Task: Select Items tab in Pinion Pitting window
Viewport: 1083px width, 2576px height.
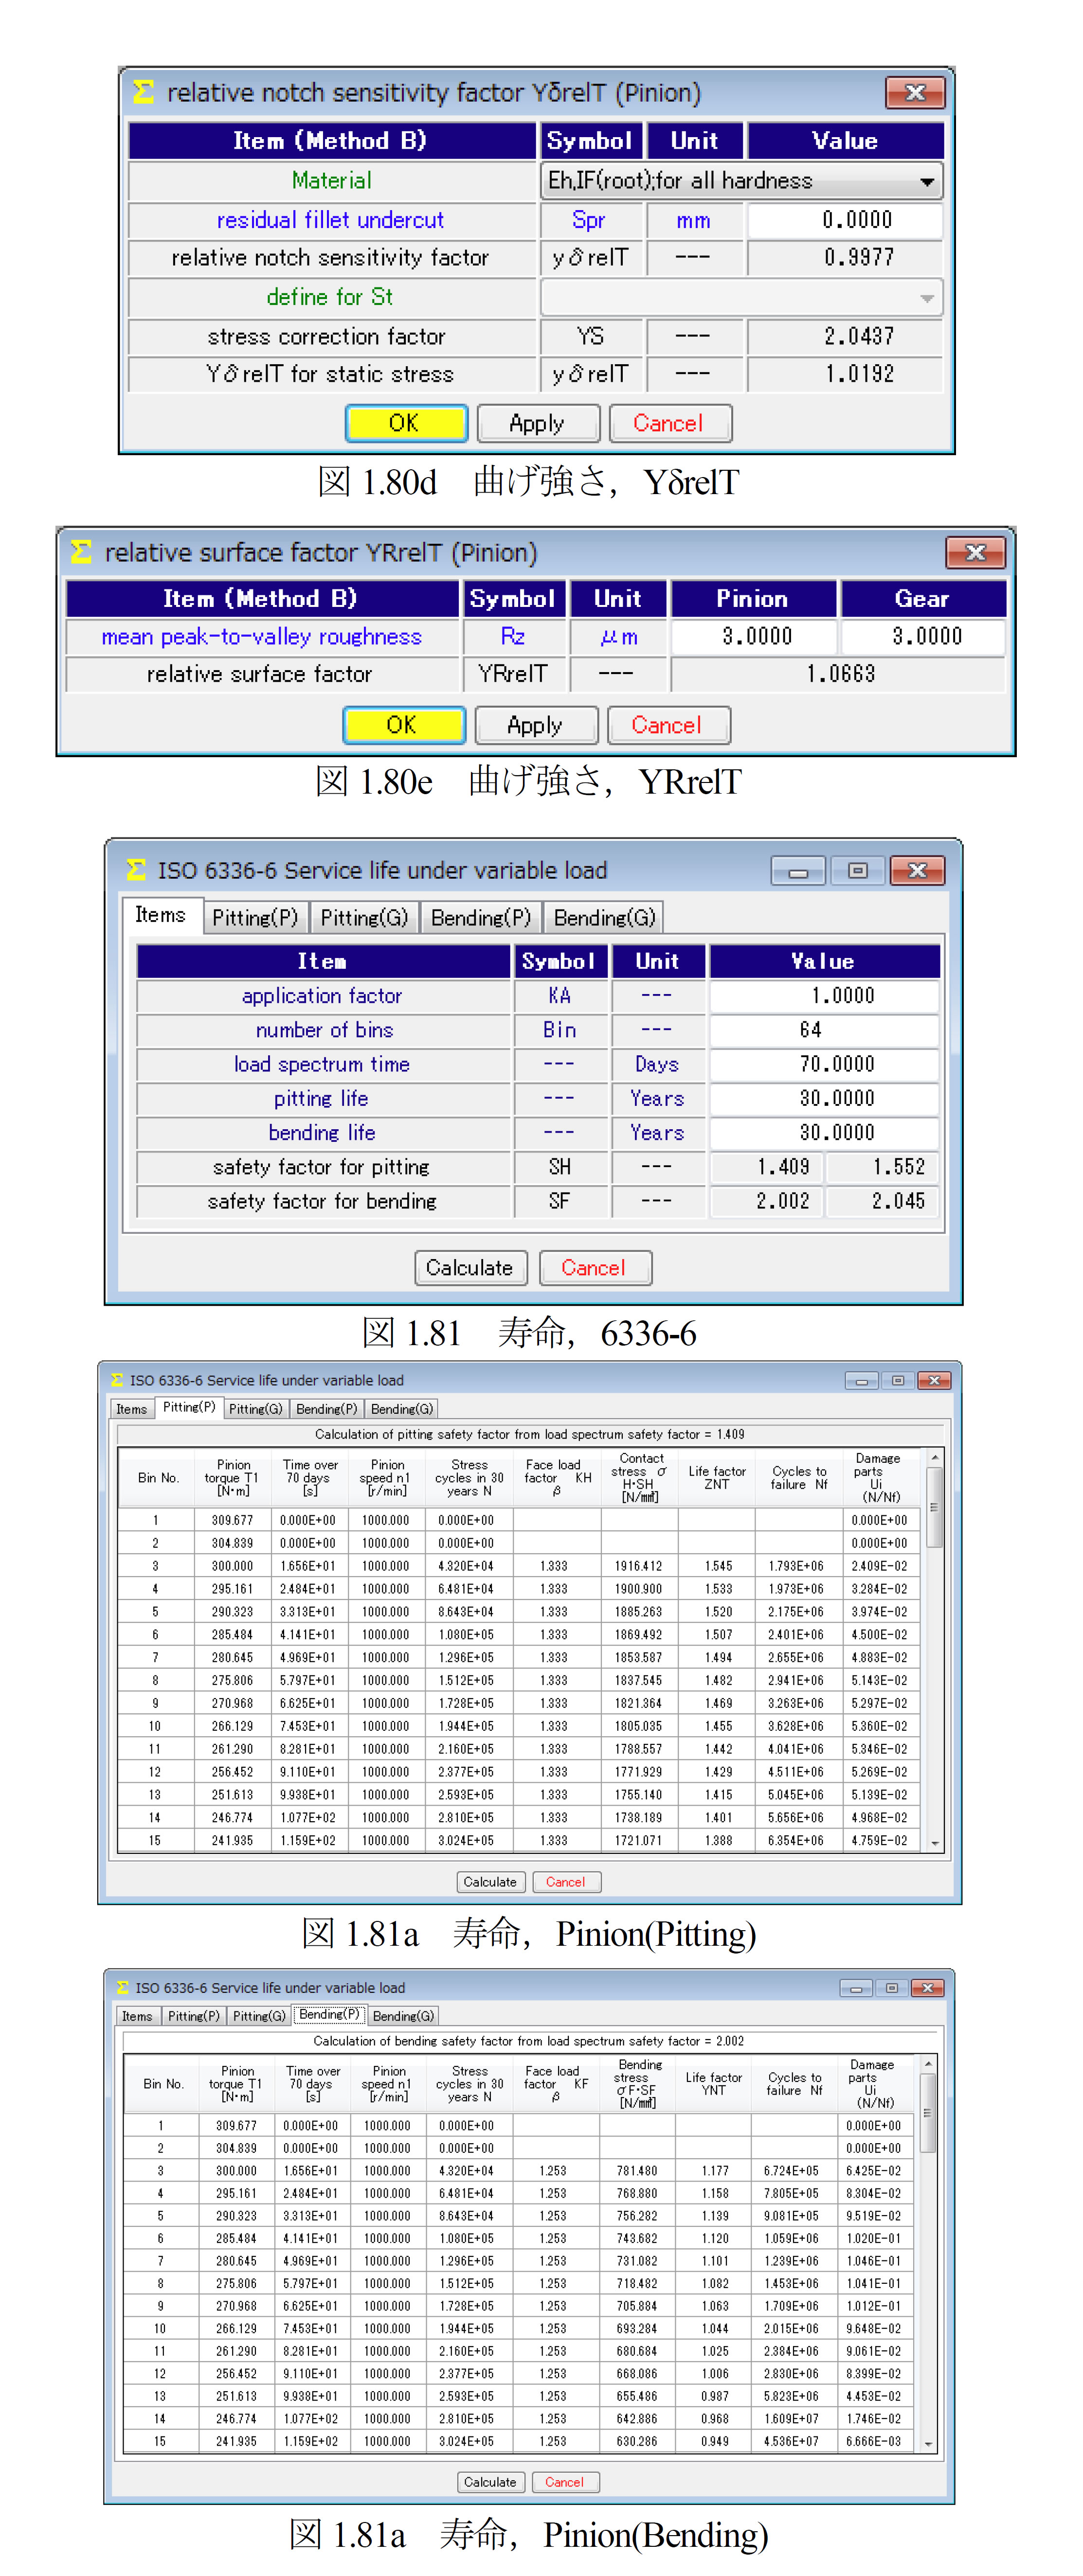Action: click(132, 1409)
